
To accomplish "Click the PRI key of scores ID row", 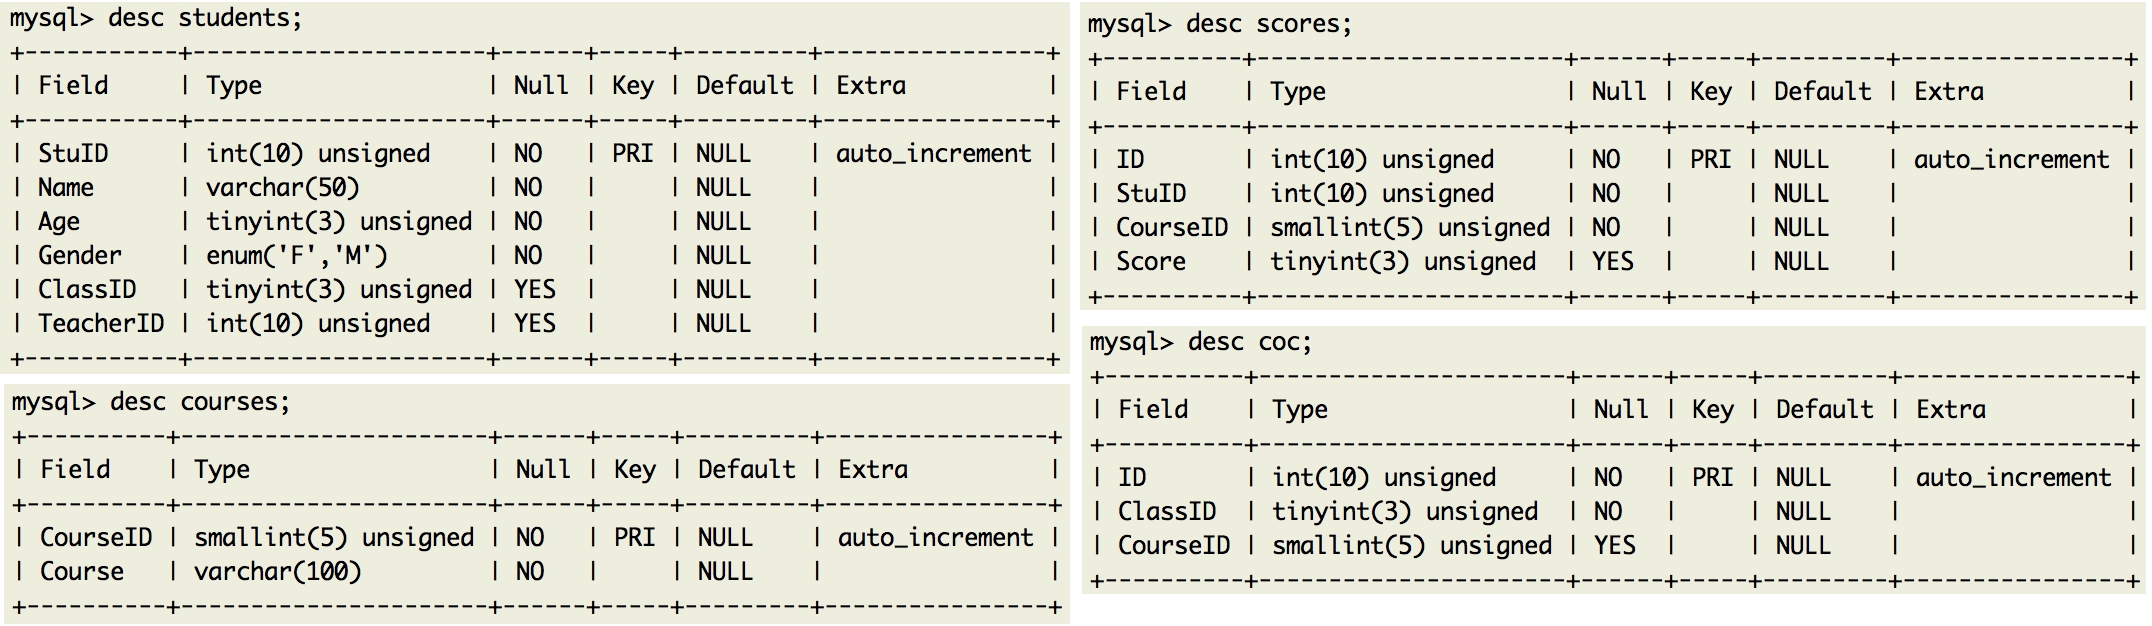I will (x=1710, y=160).
